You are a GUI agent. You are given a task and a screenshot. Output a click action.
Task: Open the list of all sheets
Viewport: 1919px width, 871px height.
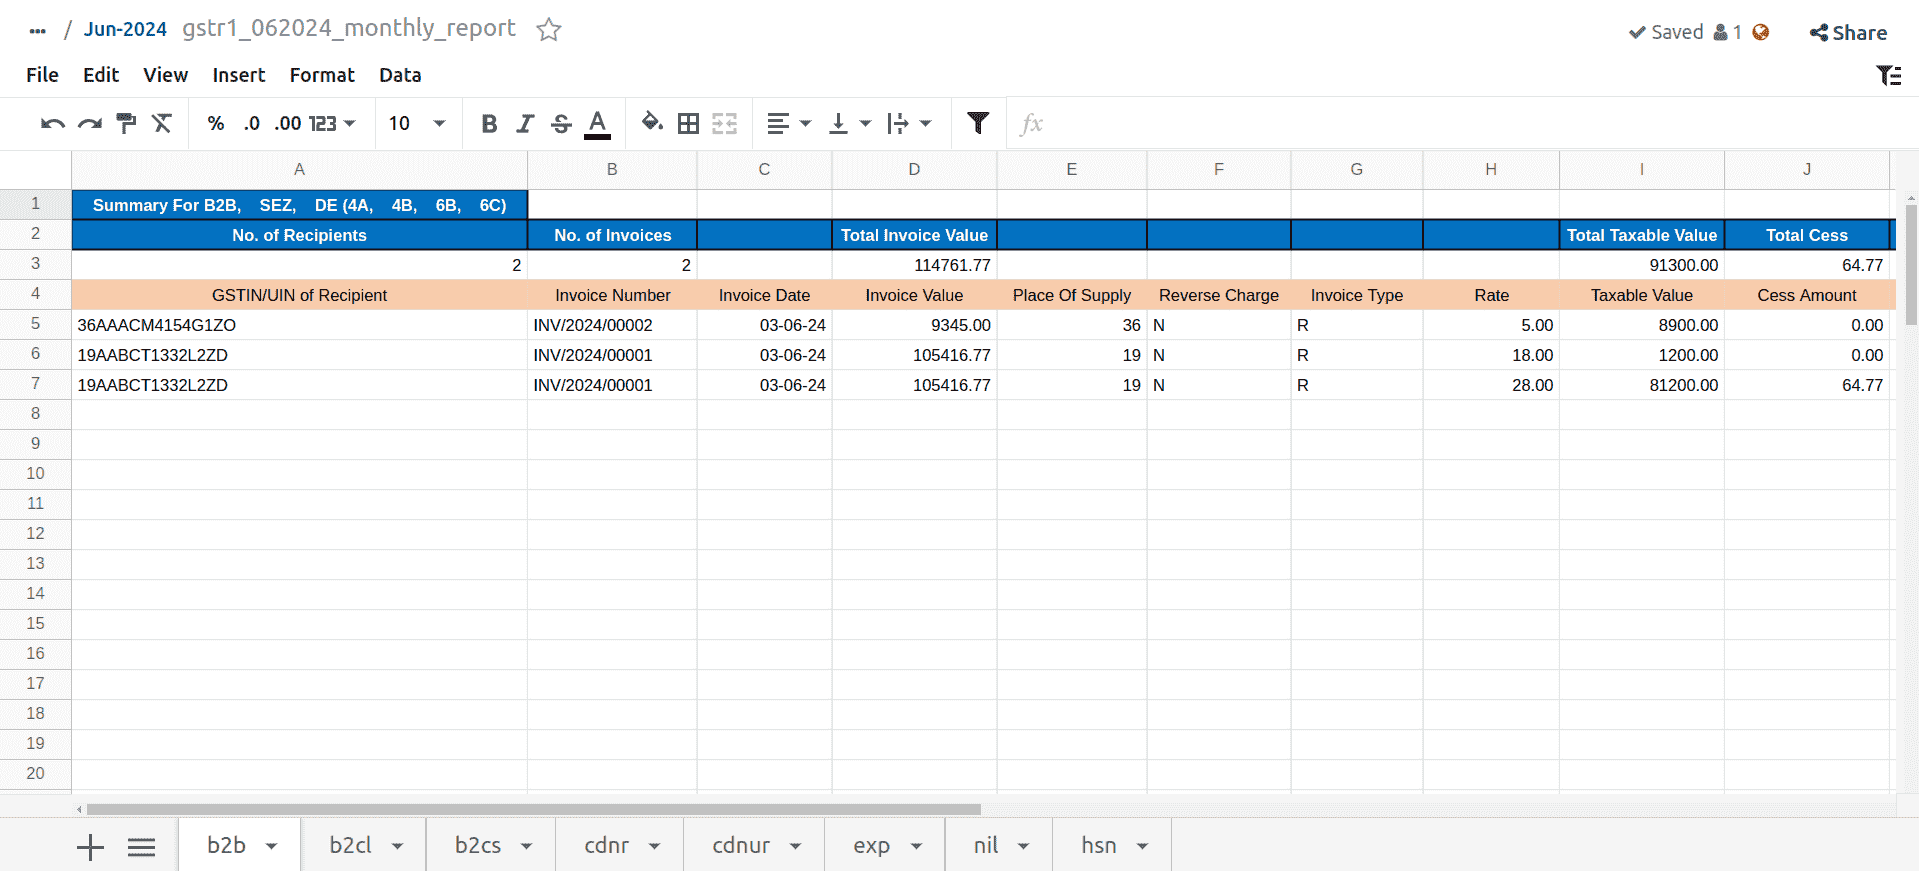141,847
